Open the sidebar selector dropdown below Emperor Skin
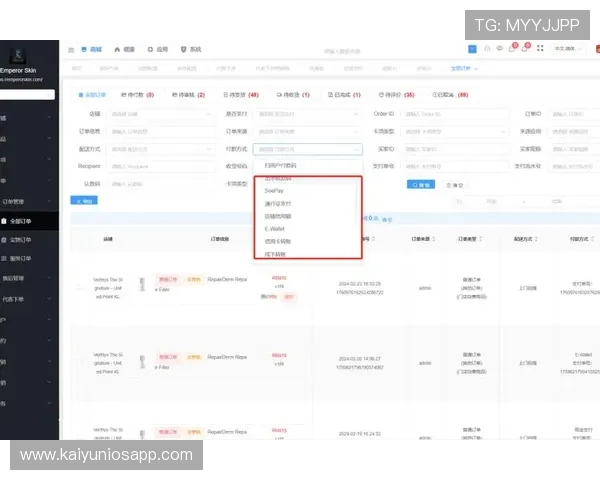This screenshot has width=600, height=480. [x=27, y=95]
